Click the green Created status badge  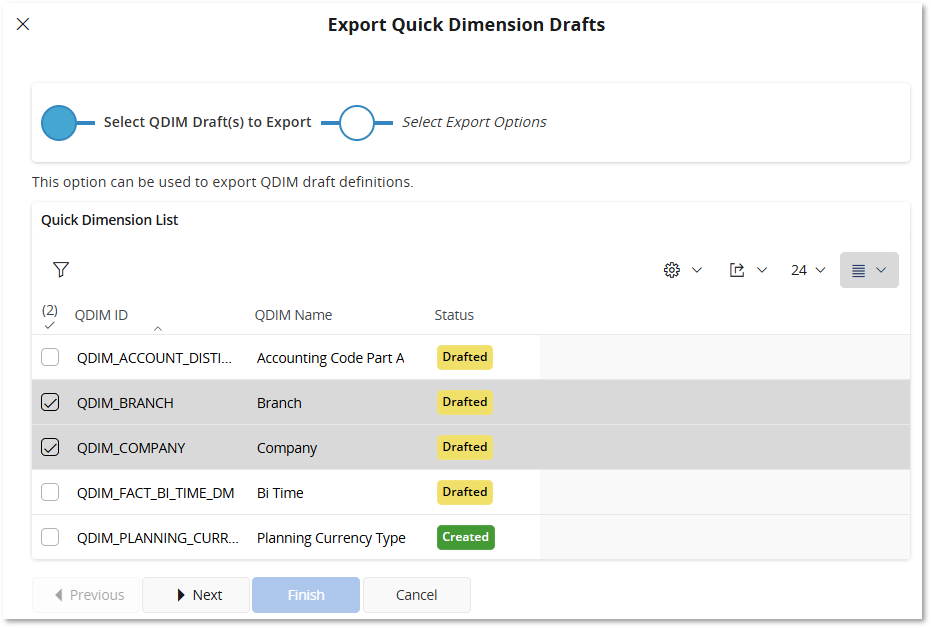point(466,537)
